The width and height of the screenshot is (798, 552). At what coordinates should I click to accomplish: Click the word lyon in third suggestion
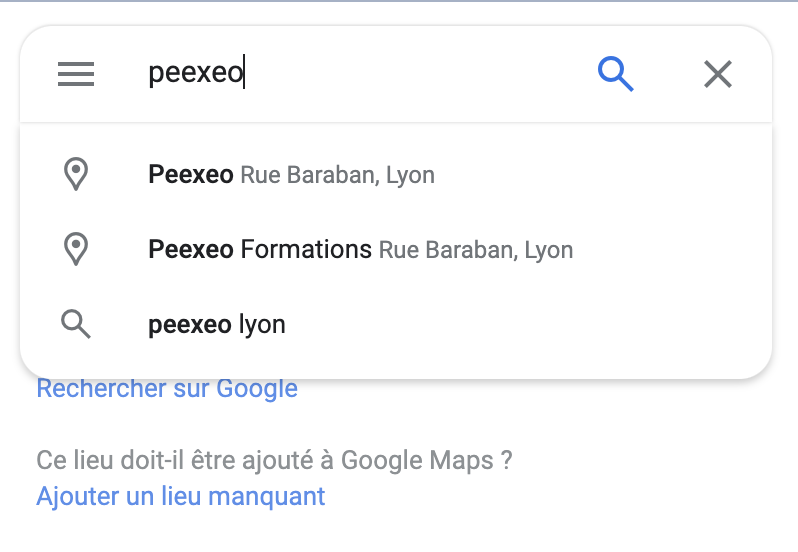pyautogui.click(x=262, y=325)
